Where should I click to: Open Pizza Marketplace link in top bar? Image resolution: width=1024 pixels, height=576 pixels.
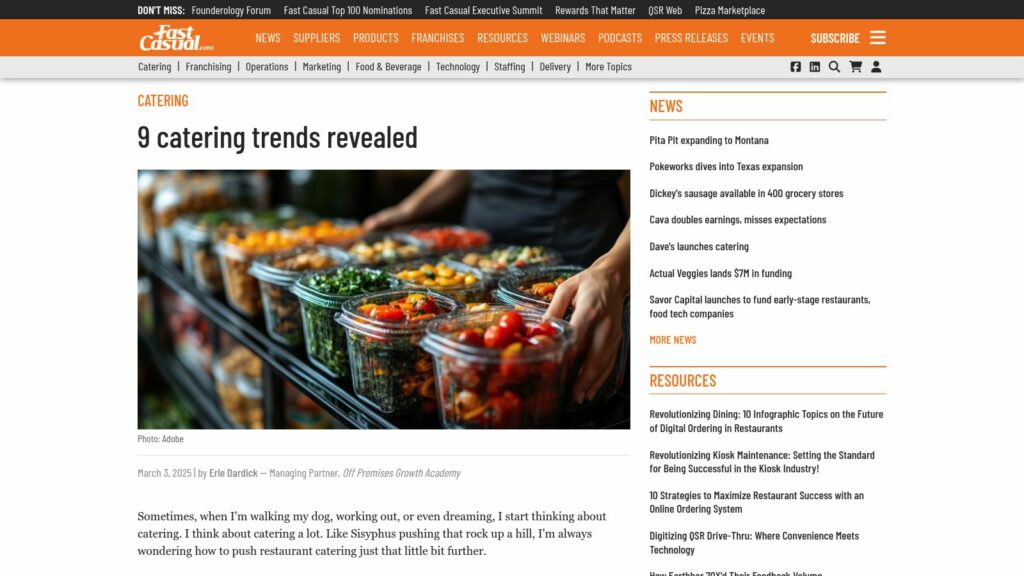coord(729,10)
